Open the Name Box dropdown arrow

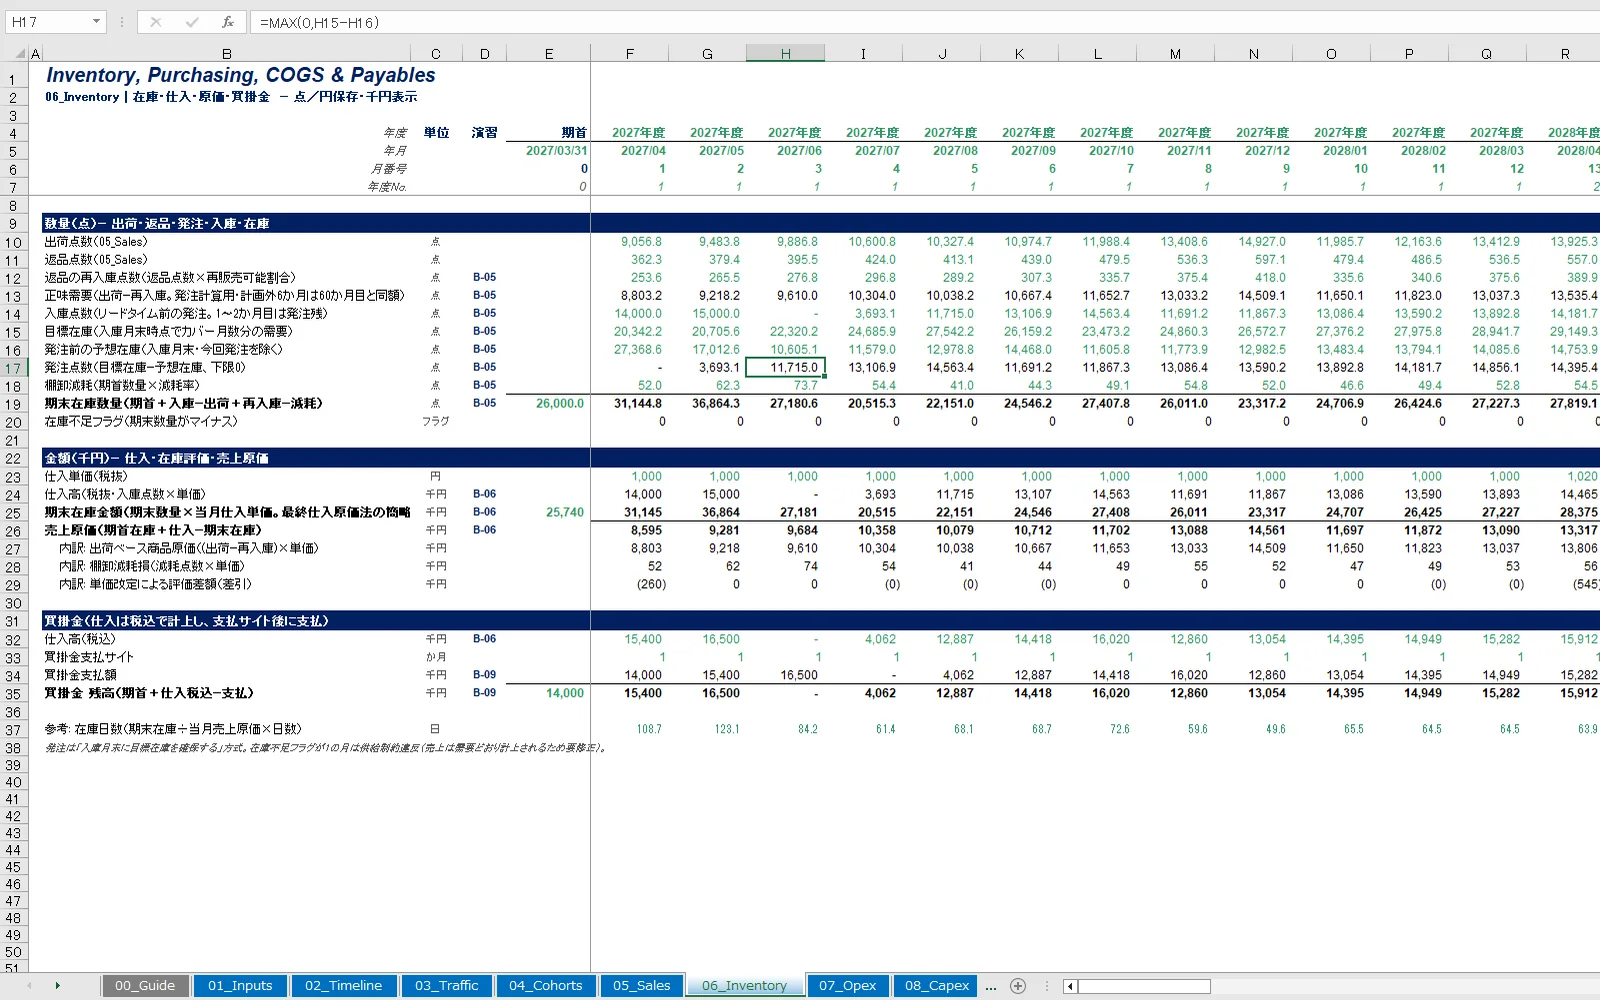pyautogui.click(x=96, y=22)
